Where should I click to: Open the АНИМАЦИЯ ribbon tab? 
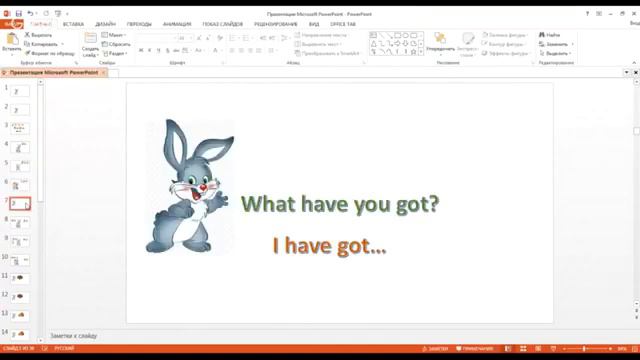pyautogui.click(x=177, y=24)
